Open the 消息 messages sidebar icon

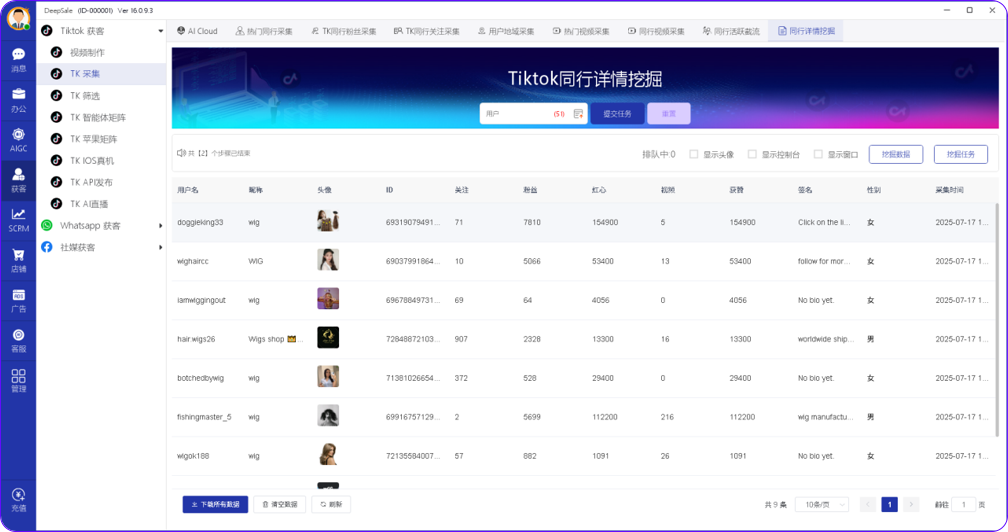click(x=19, y=60)
